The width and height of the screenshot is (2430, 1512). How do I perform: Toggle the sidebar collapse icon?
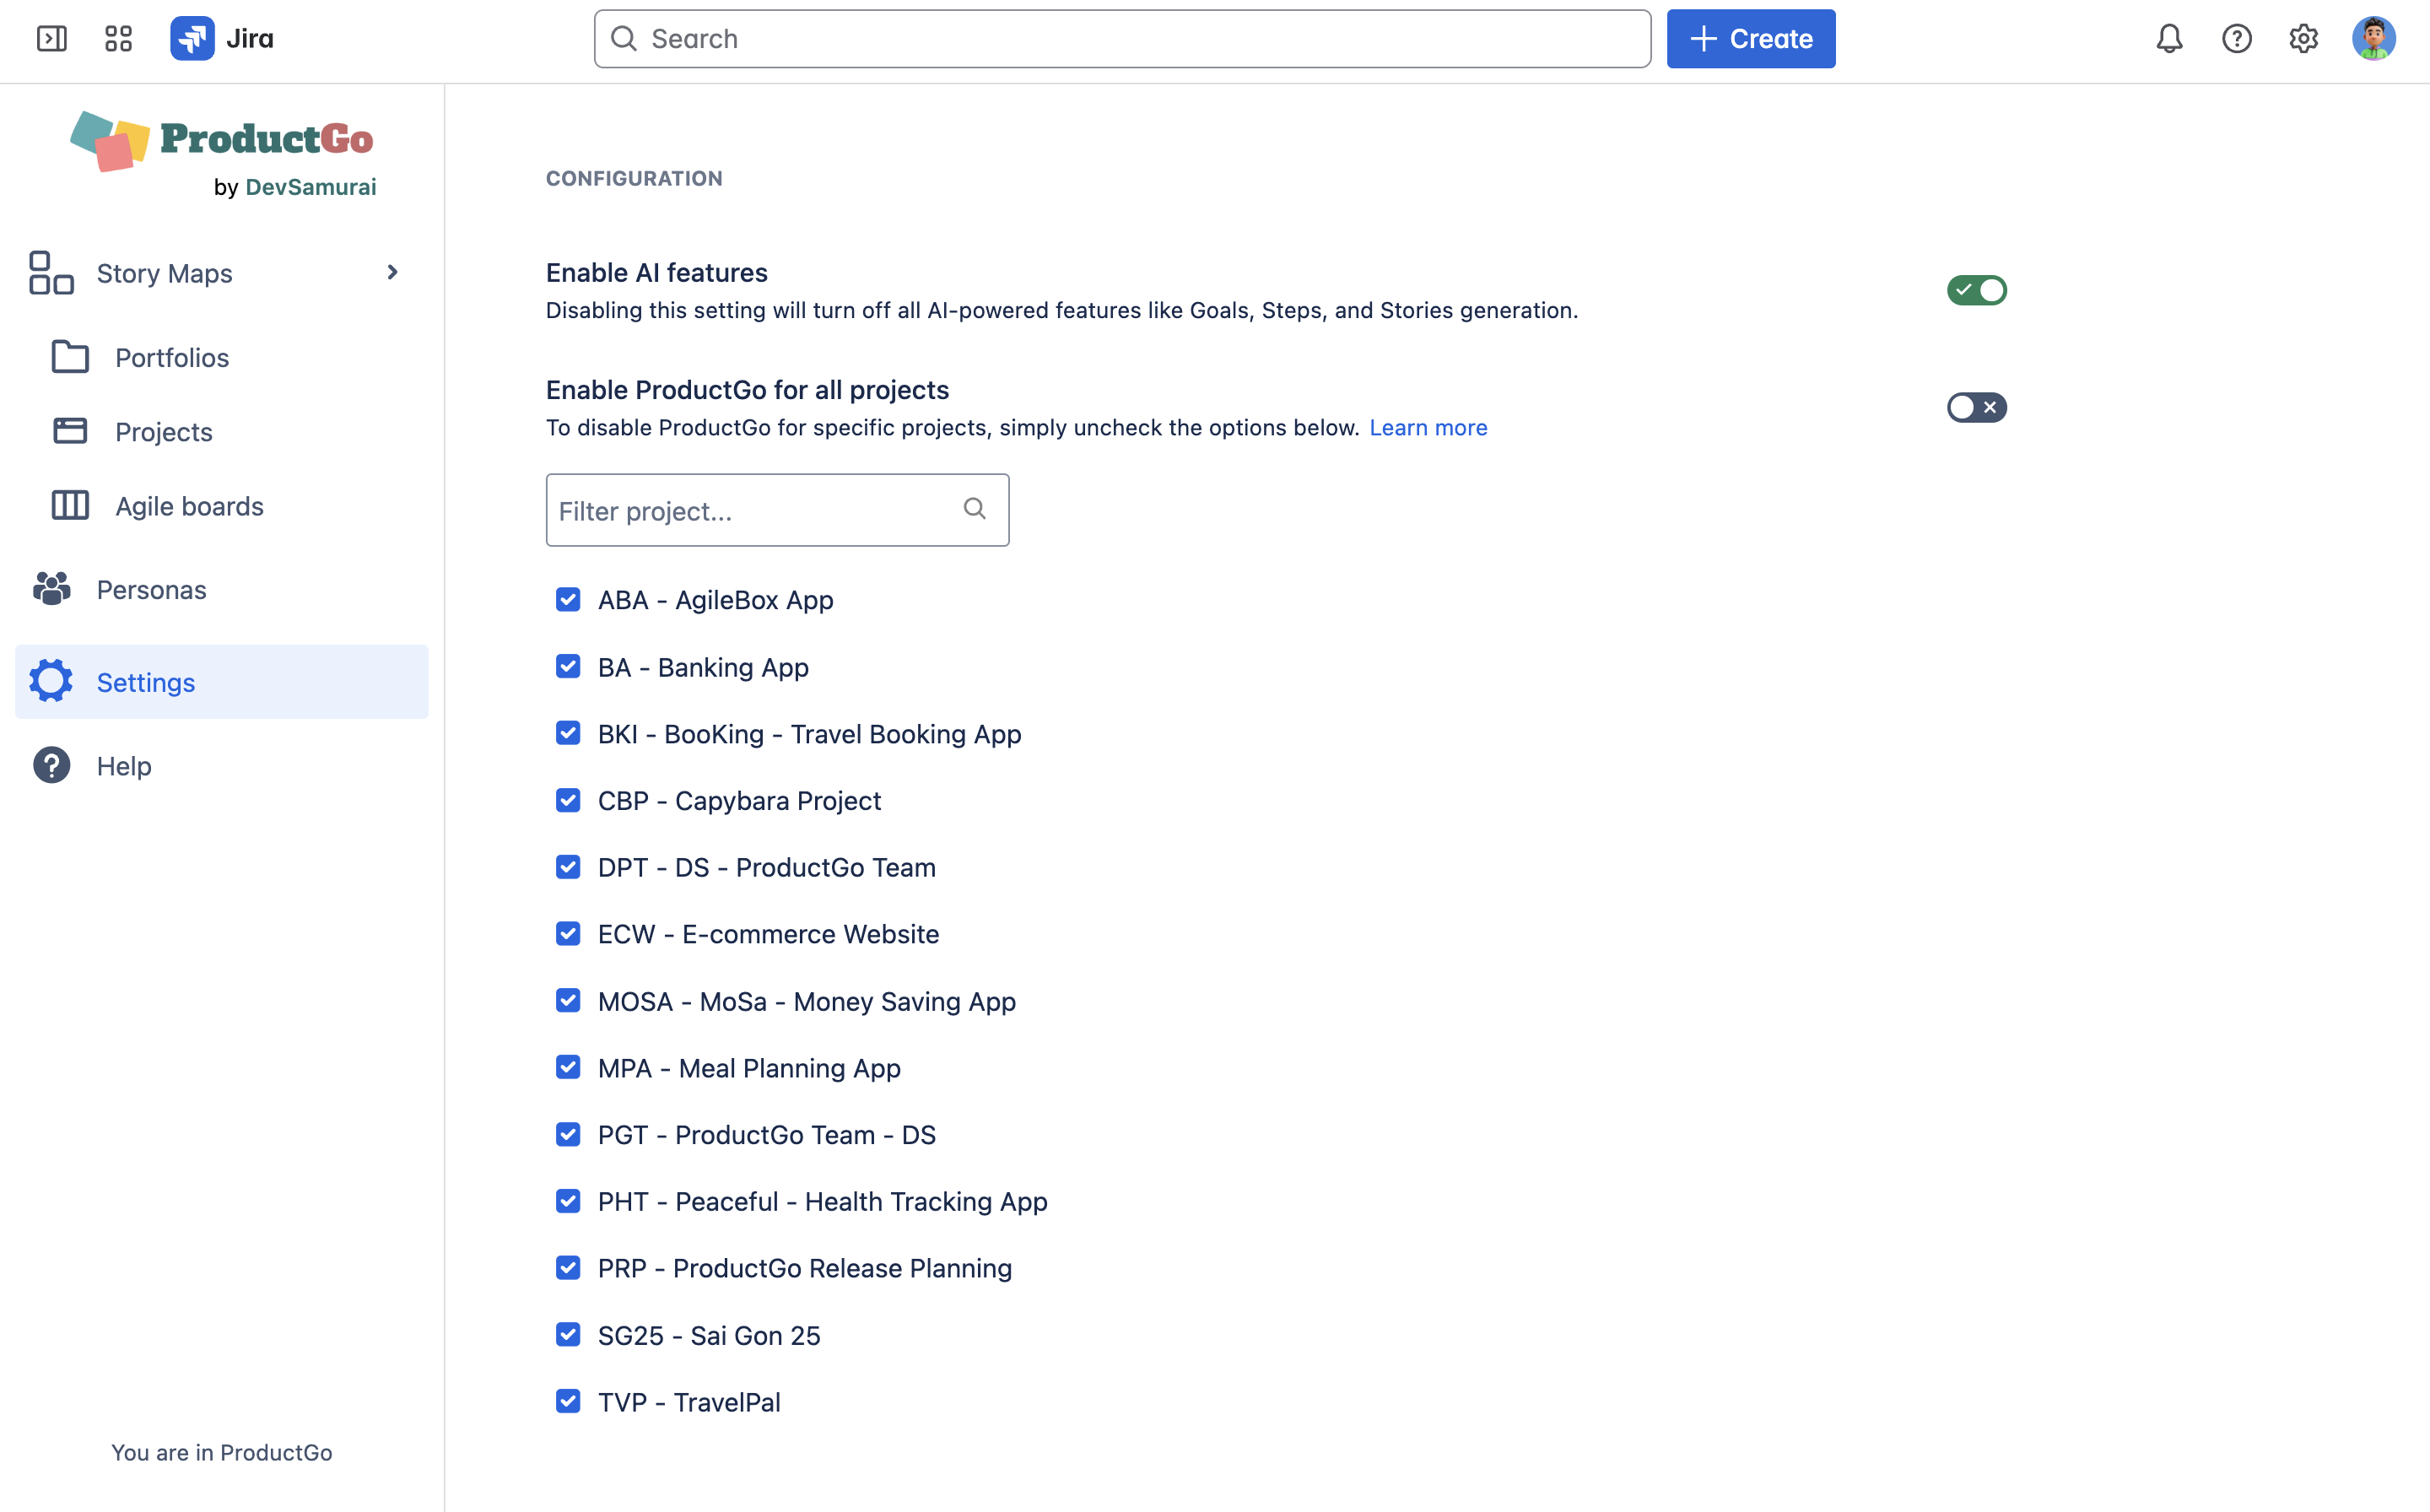[x=51, y=39]
